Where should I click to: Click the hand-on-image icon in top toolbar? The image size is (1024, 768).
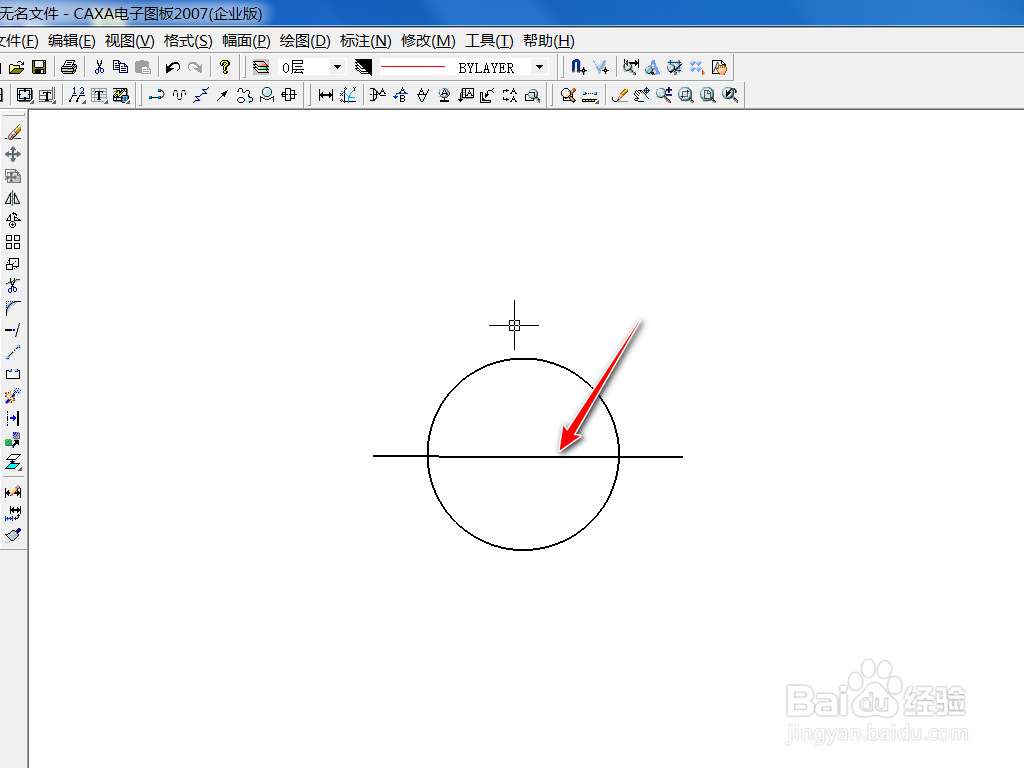click(x=718, y=67)
